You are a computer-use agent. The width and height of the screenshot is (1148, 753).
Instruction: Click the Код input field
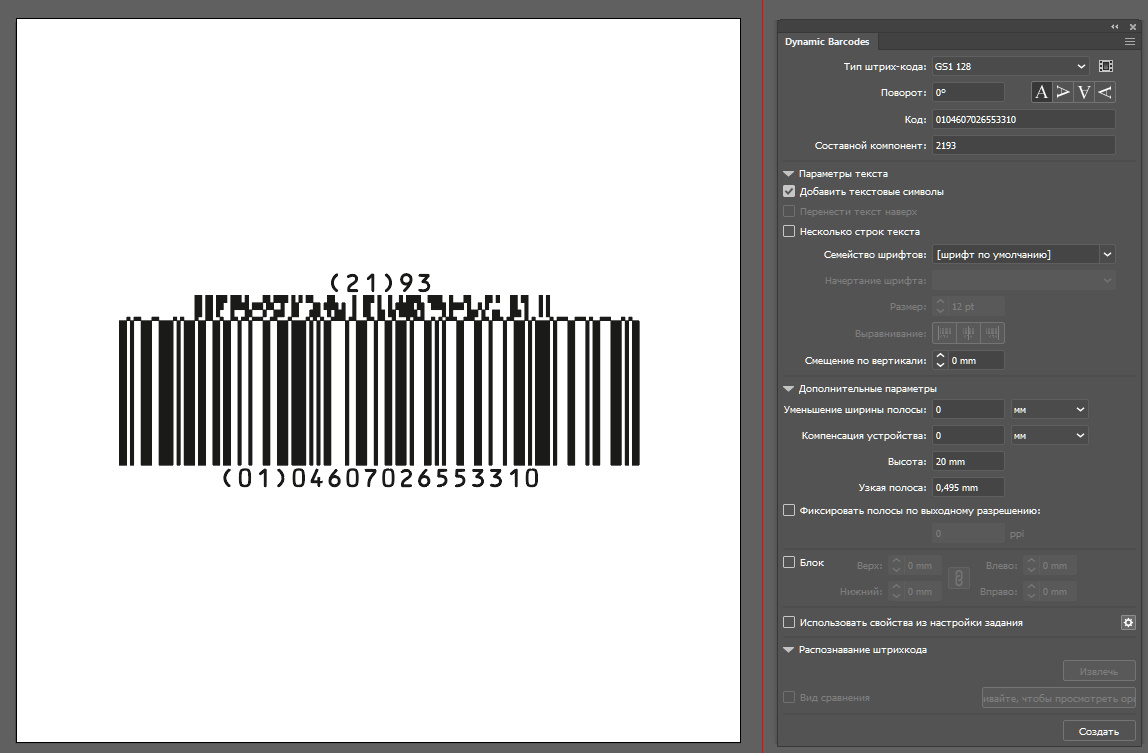coord(1024,119)
